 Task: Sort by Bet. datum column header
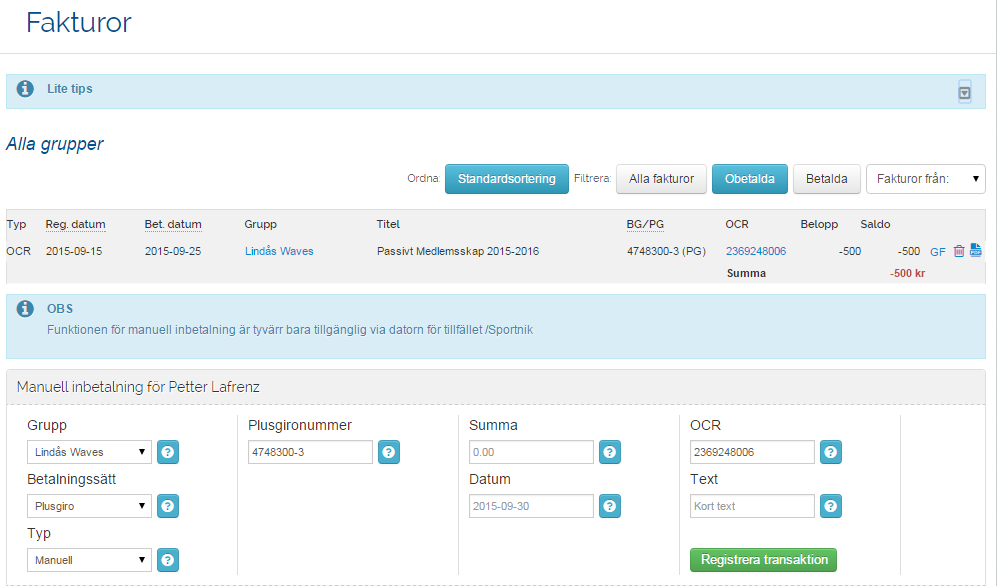point(173,224)
